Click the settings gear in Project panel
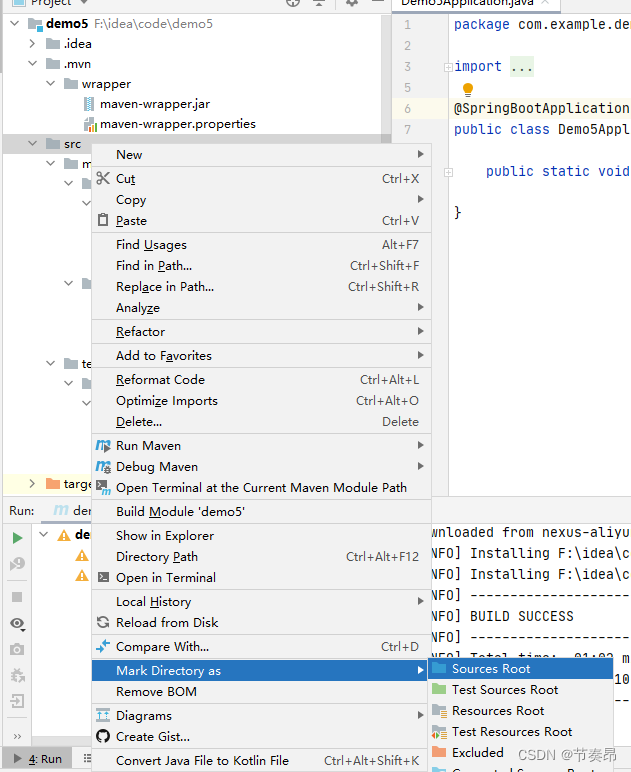This screenshot has height=772, width=631. pyautogui.click(x=351, y=2)
